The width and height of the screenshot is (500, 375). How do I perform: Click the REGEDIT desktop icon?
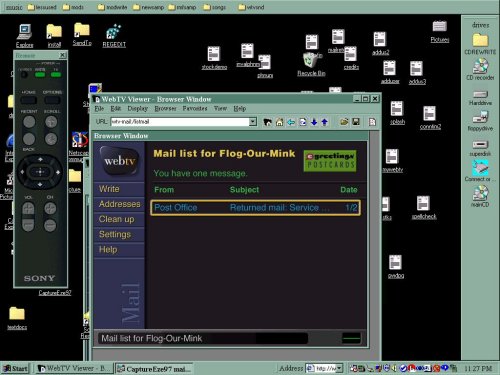[x=114, y=36]
